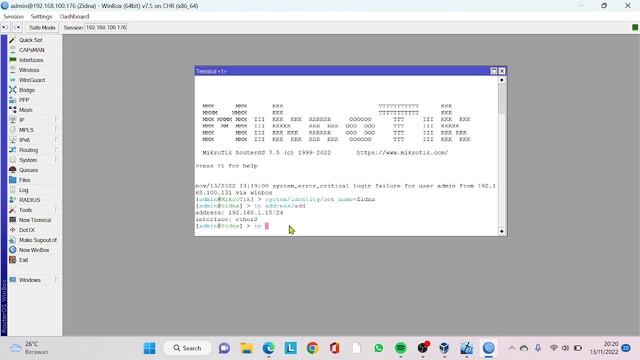This screenshot has height=360, width=640.
Task: Click Make Supout.rif
Action: (38, 240)
